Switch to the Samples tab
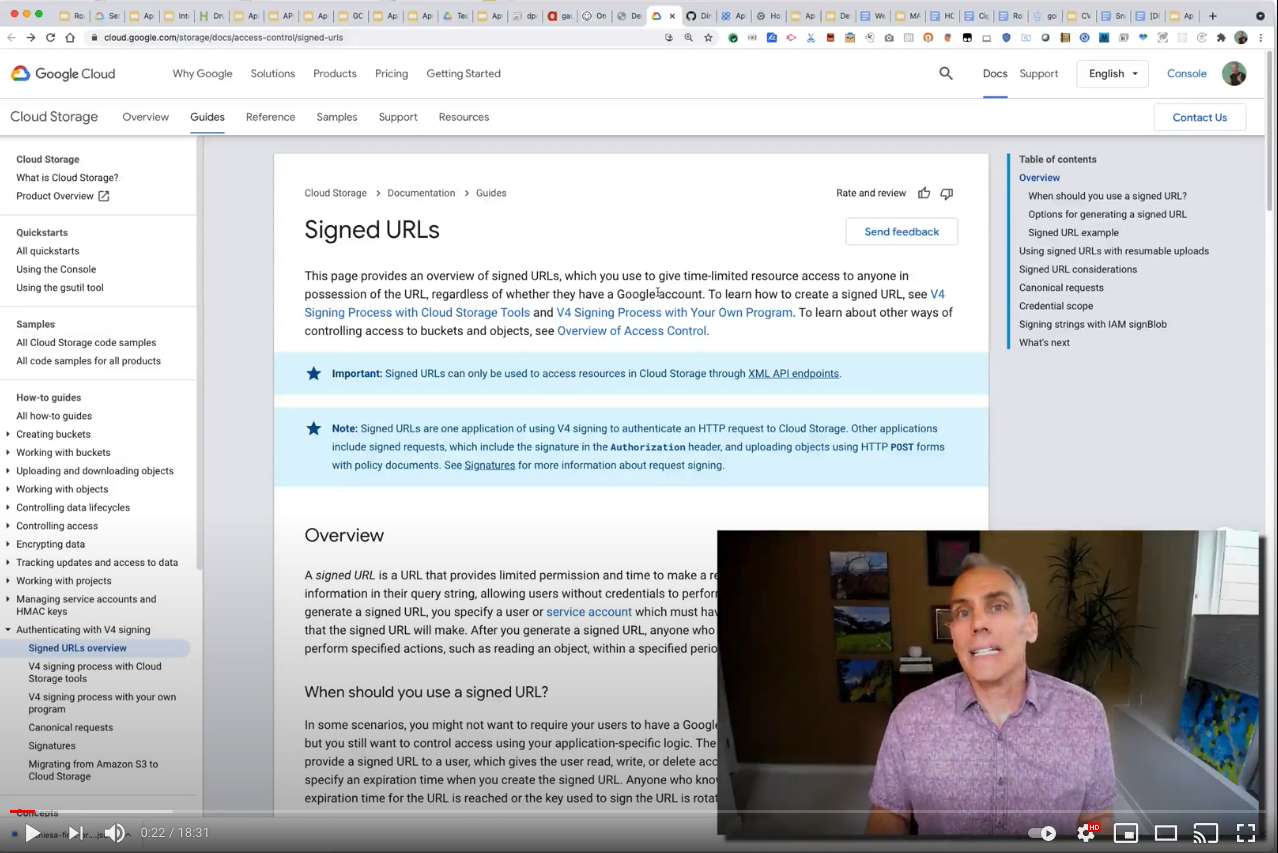The image size is (1278, 853). 337,117
